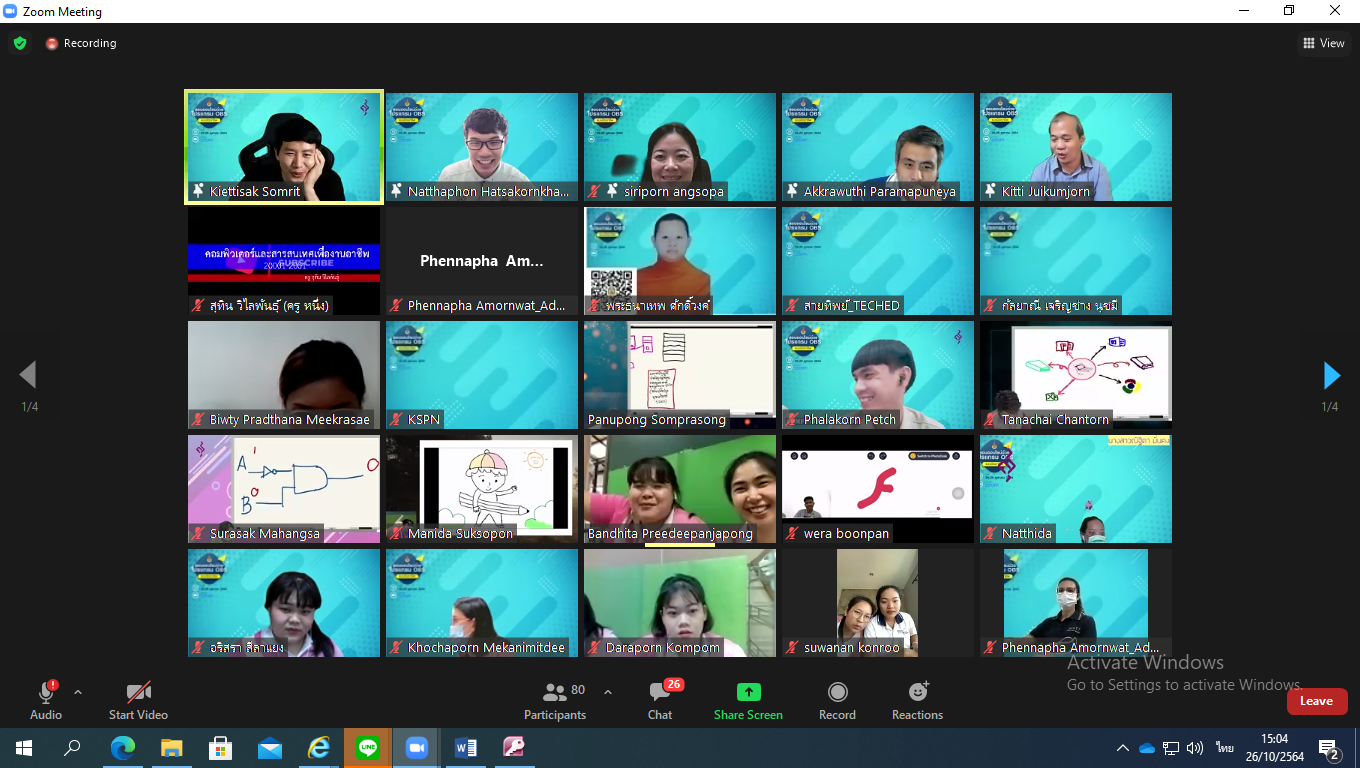Image resolution: width=1360 pixels, height=768 pixels.
Task: Select Manida Suksopon's drawing tile
Action: tap(482, 489)
